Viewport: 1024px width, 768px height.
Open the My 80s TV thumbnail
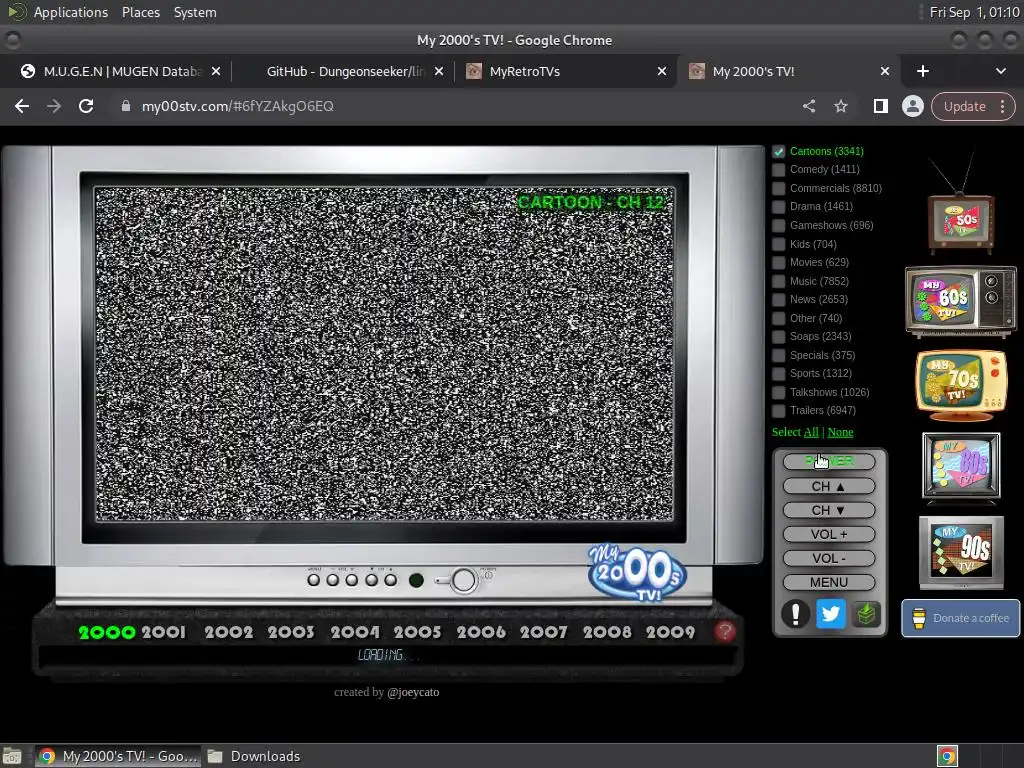[x=961, y=468]
